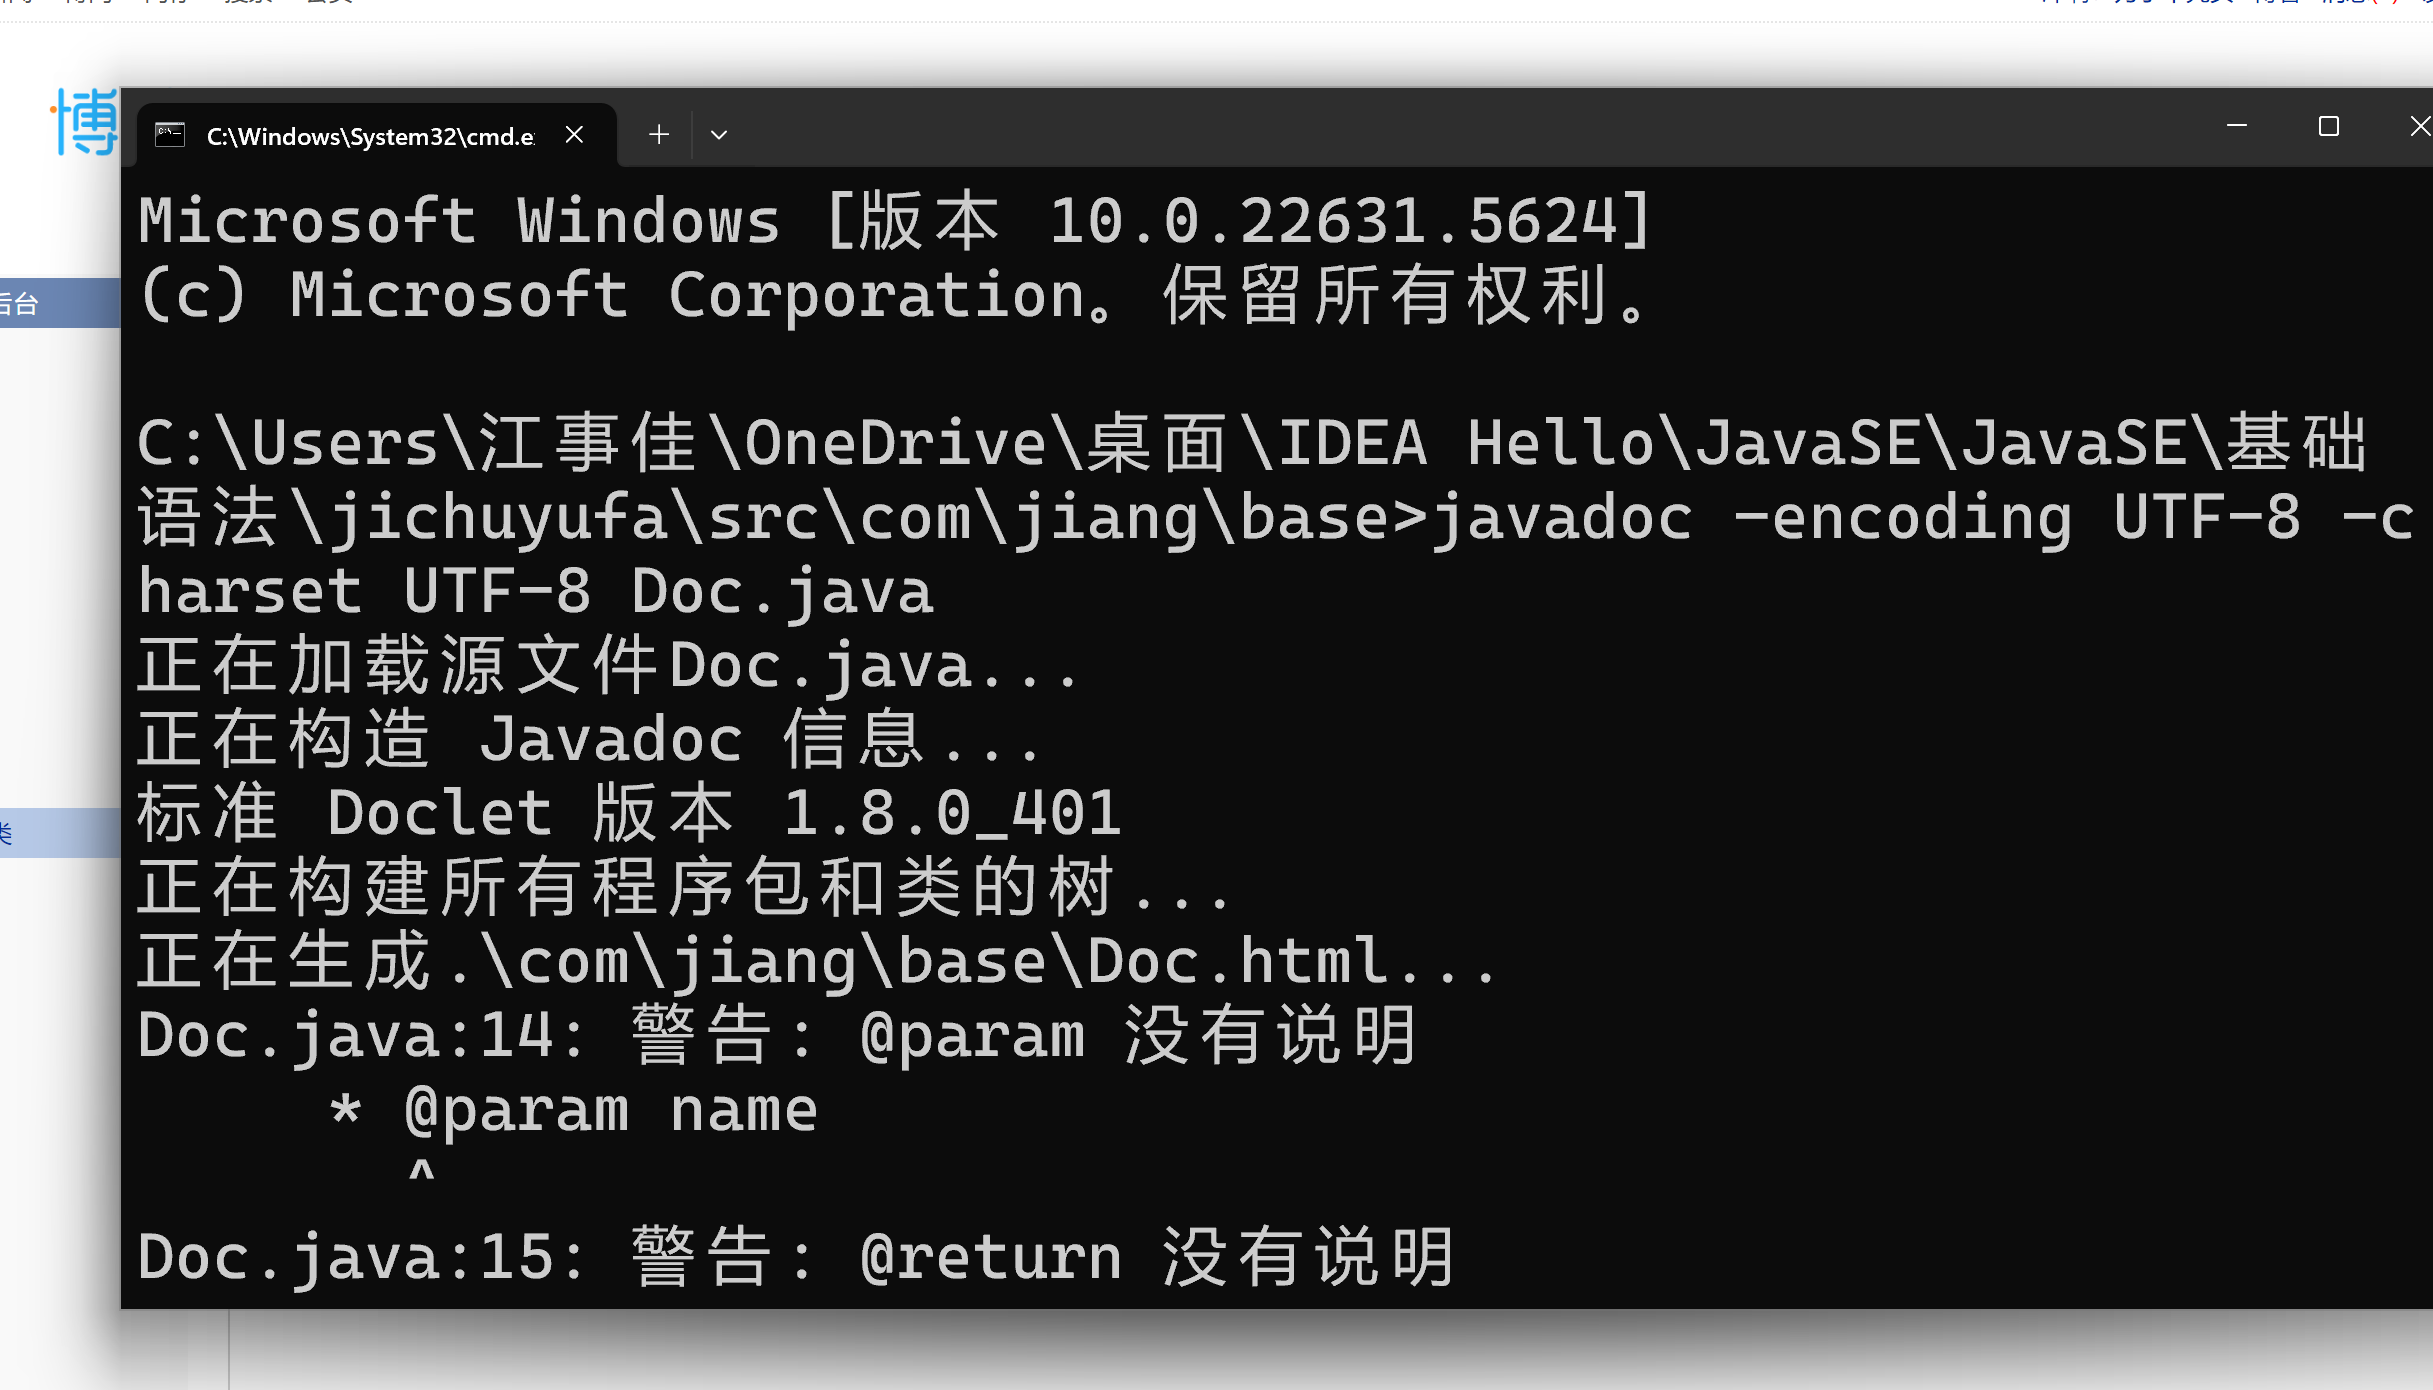2433x1390 pixels.
Task: Click the Doc.java:14 warning line
Action: click(777, 1035)
